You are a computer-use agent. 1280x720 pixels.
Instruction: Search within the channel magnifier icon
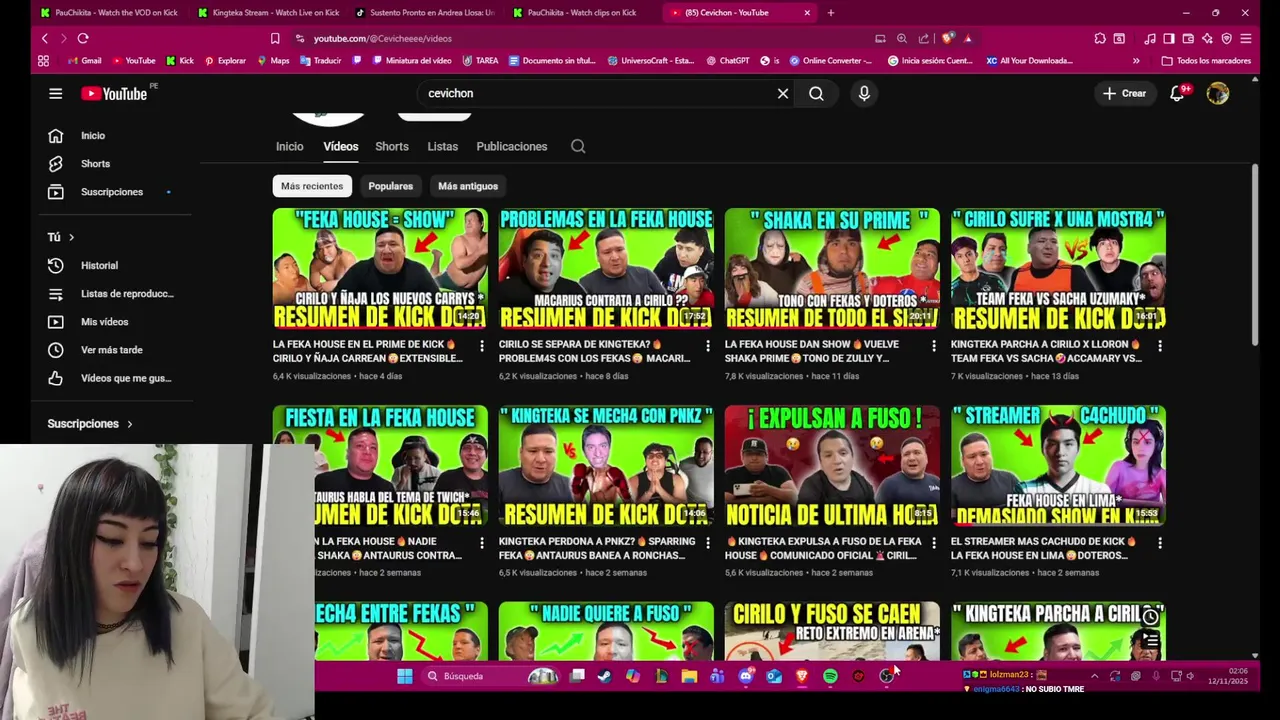click(x=578, y=146)
